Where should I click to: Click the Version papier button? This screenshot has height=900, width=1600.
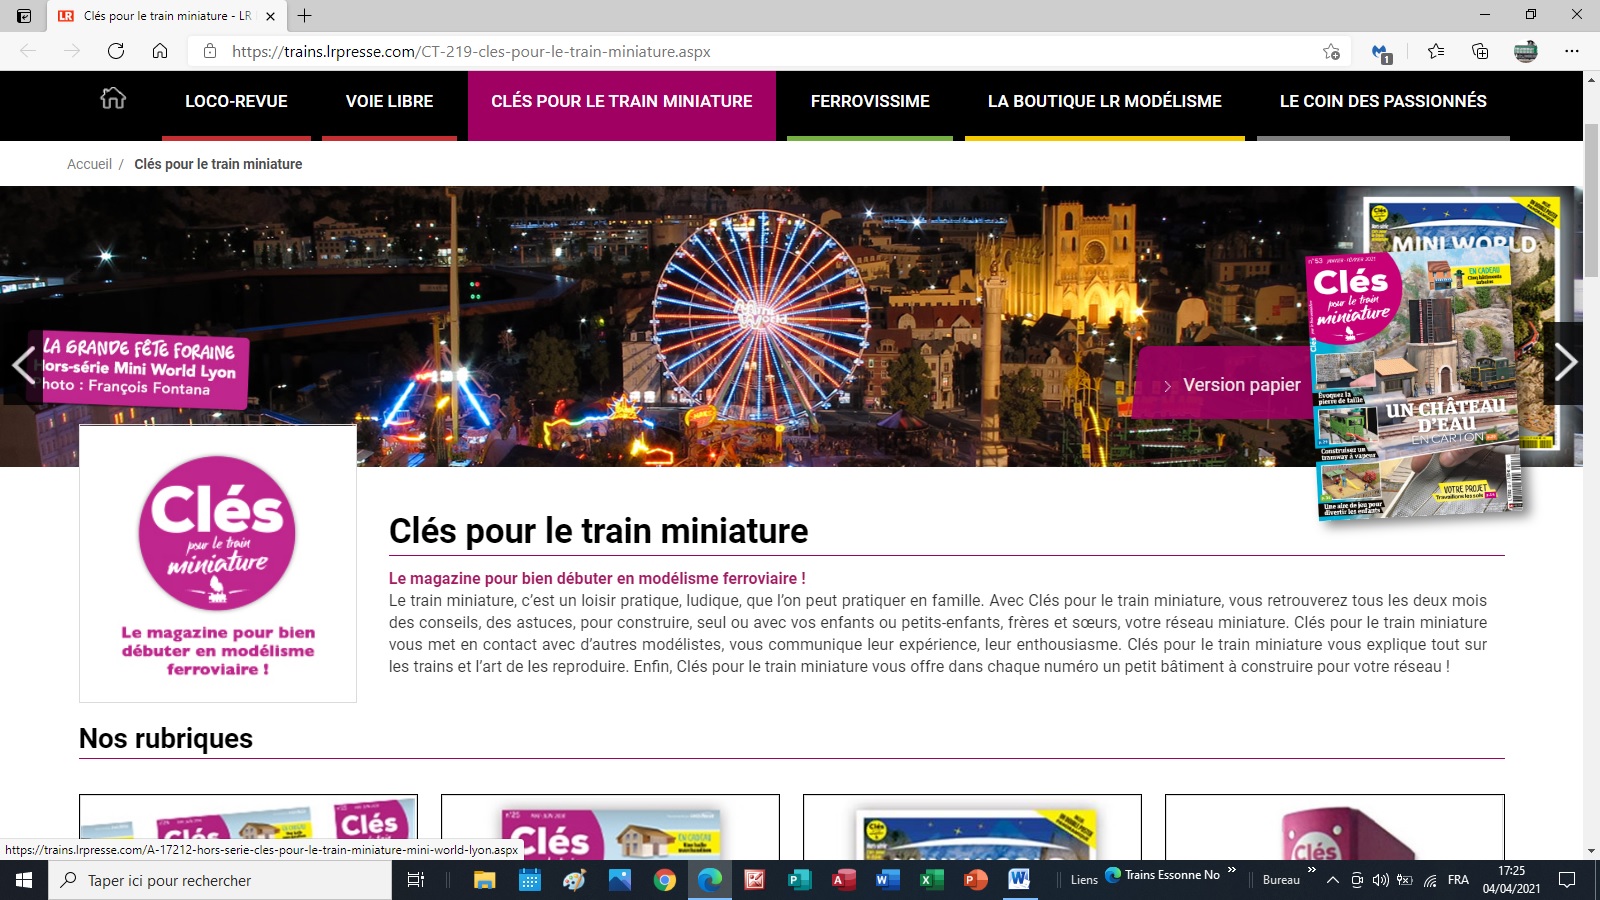[x=1232, y=385]
